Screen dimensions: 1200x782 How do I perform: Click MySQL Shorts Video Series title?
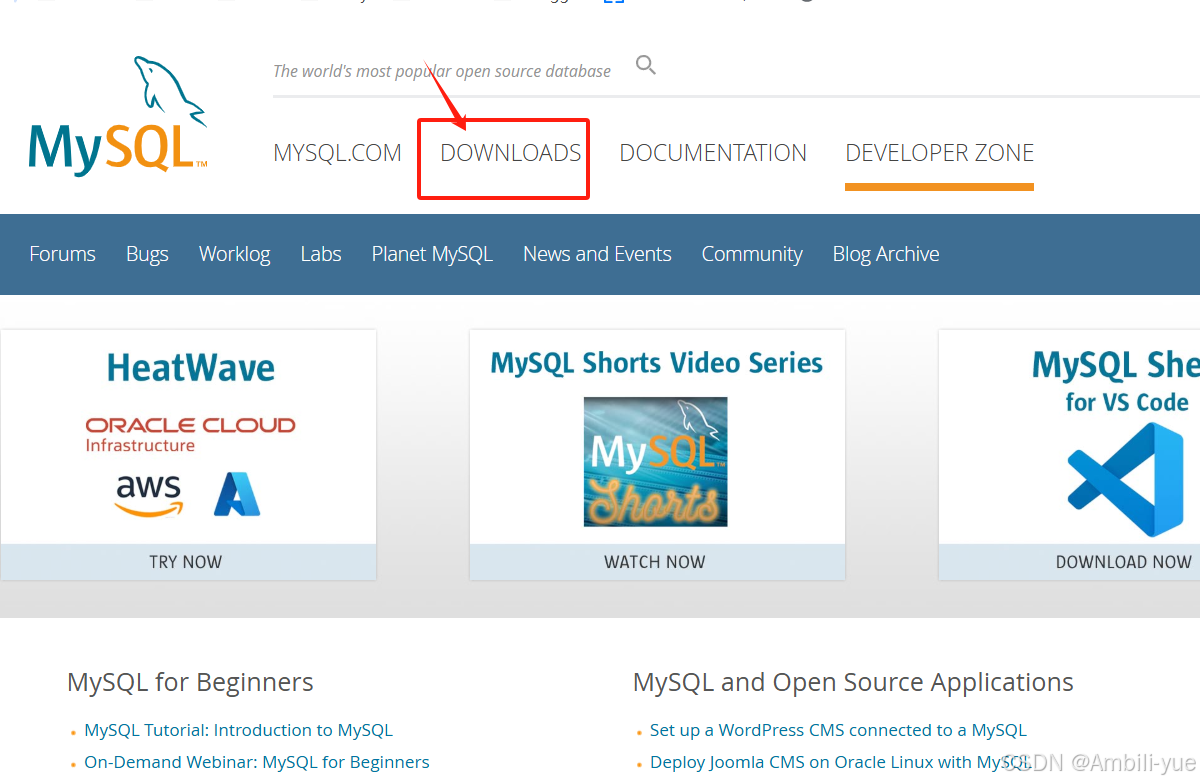(657, 363)
